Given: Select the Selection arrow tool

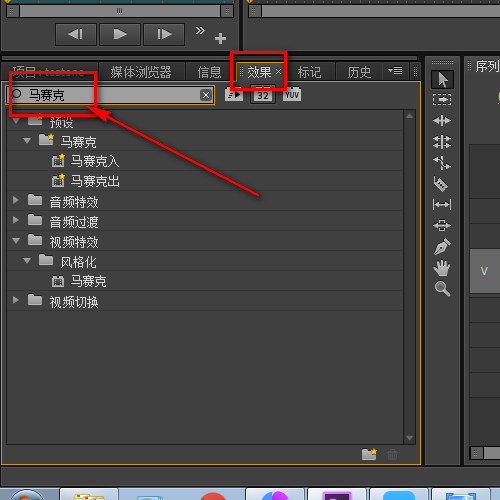Looking at the screenshot, I should pyautogui.click(x=442, y=80).
